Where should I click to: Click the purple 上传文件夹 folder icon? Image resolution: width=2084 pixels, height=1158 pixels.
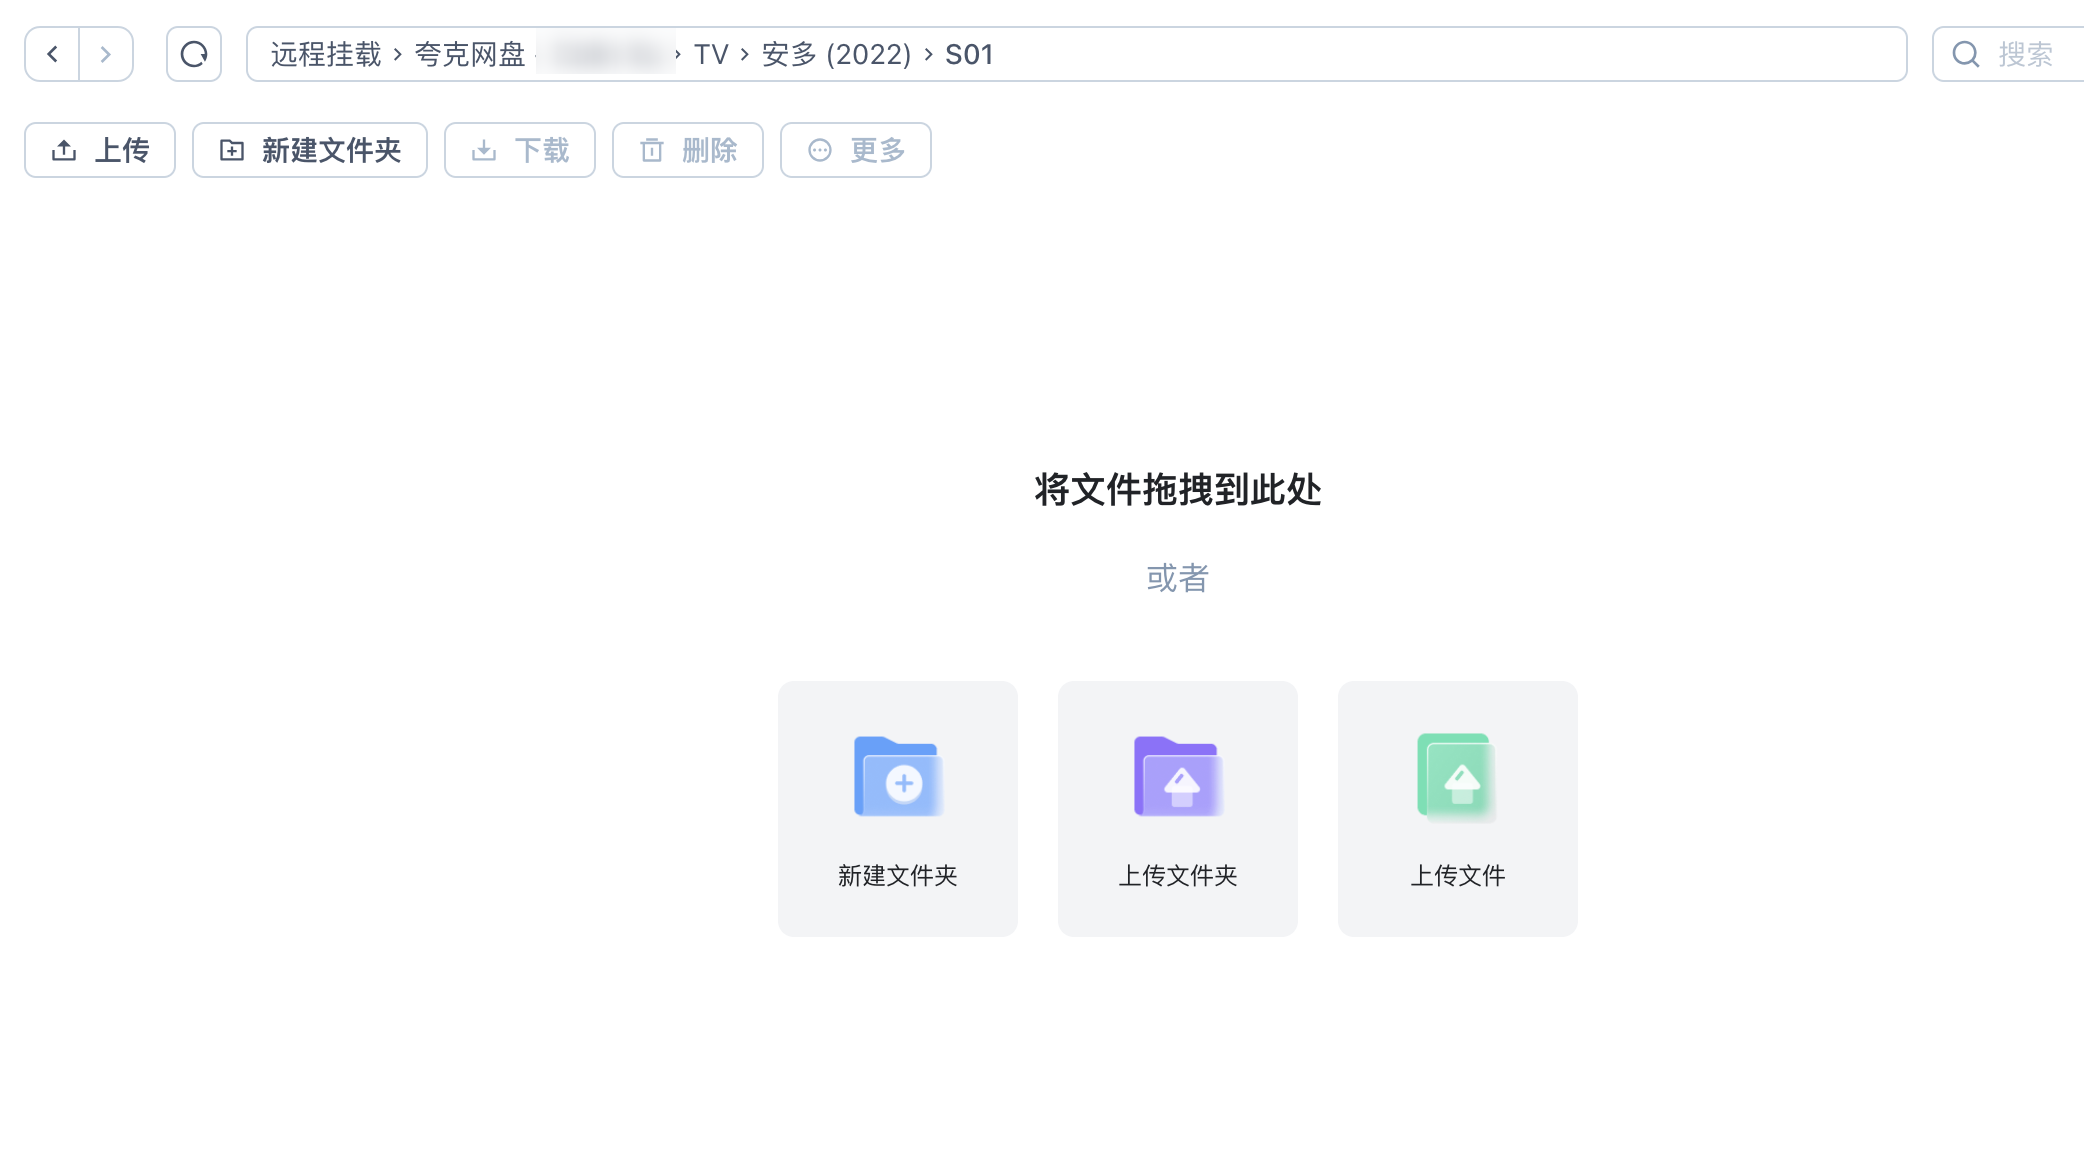tap(1178, 777)
